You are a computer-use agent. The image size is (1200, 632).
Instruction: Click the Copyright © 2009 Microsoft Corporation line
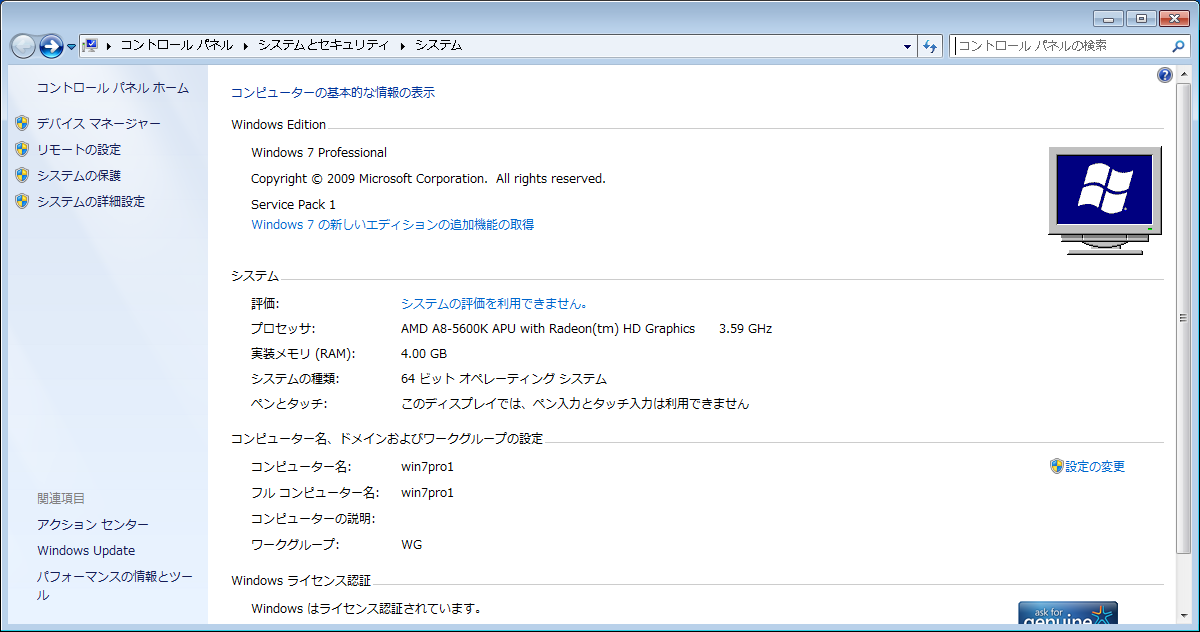[x=428, y=179]
